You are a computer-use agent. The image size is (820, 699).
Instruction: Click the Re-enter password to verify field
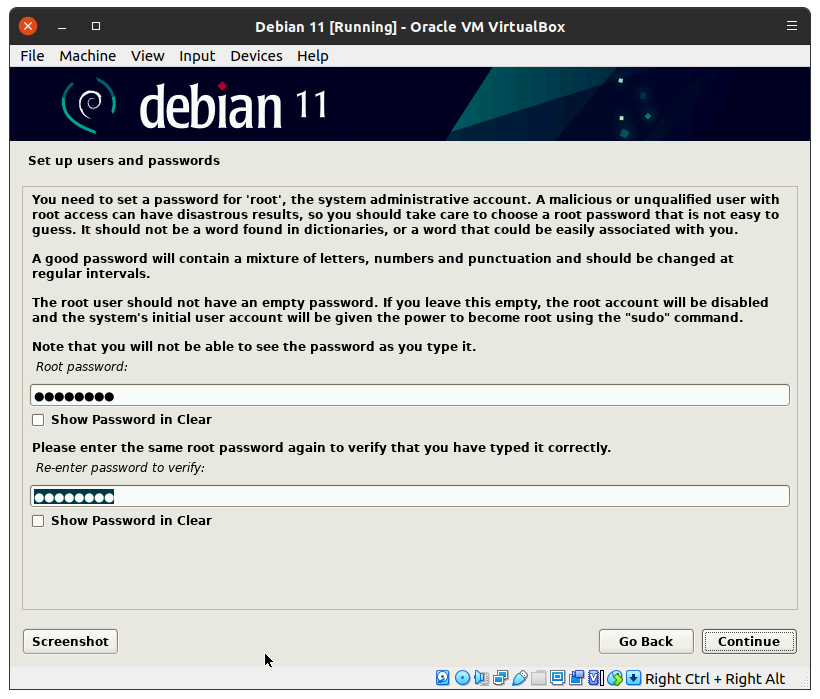click(410, 497)
